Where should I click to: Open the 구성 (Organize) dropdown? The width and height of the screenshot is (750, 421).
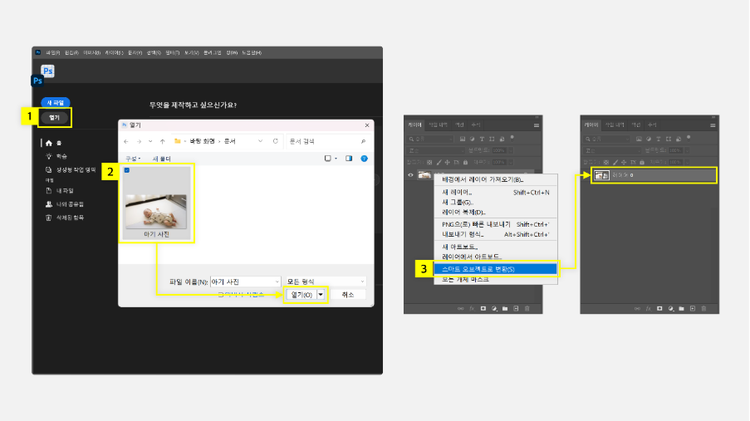(x=133, y=158)
